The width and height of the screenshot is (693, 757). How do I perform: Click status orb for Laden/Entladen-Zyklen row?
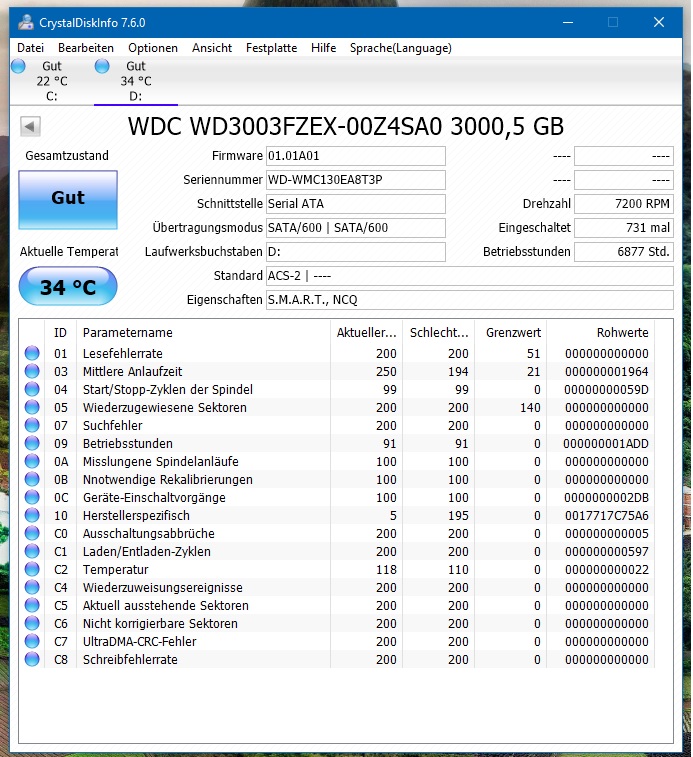[x=32, y=551]
